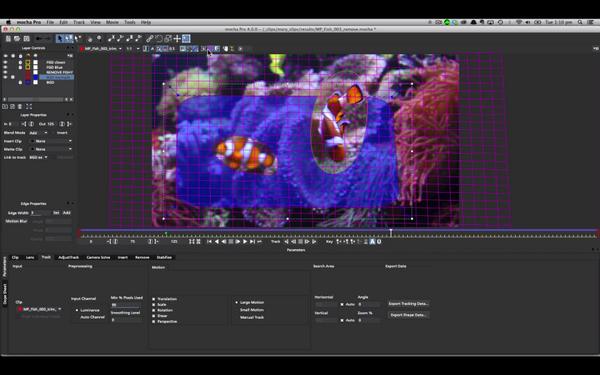Click the Edge Width Set button
Screen dimensions: 600x375
pos(56,213)
